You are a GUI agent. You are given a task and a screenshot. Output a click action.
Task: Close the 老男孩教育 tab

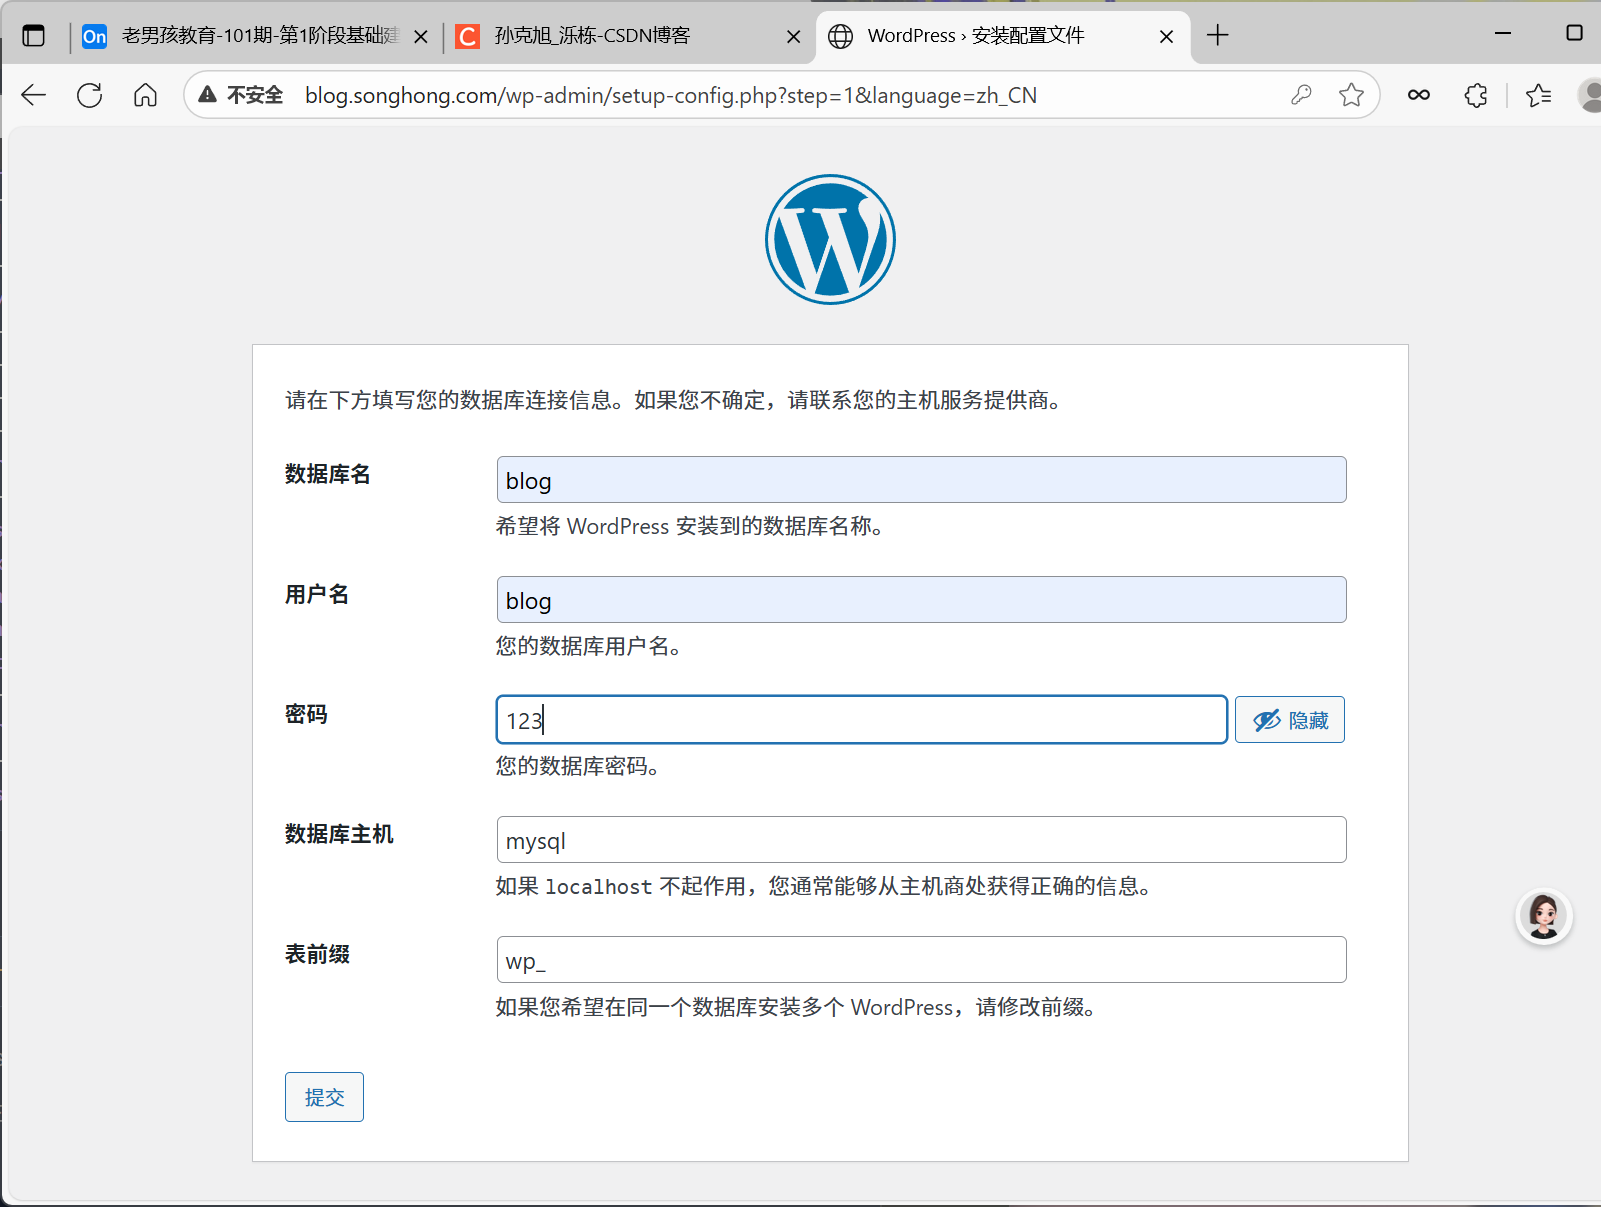click(421, 37)
